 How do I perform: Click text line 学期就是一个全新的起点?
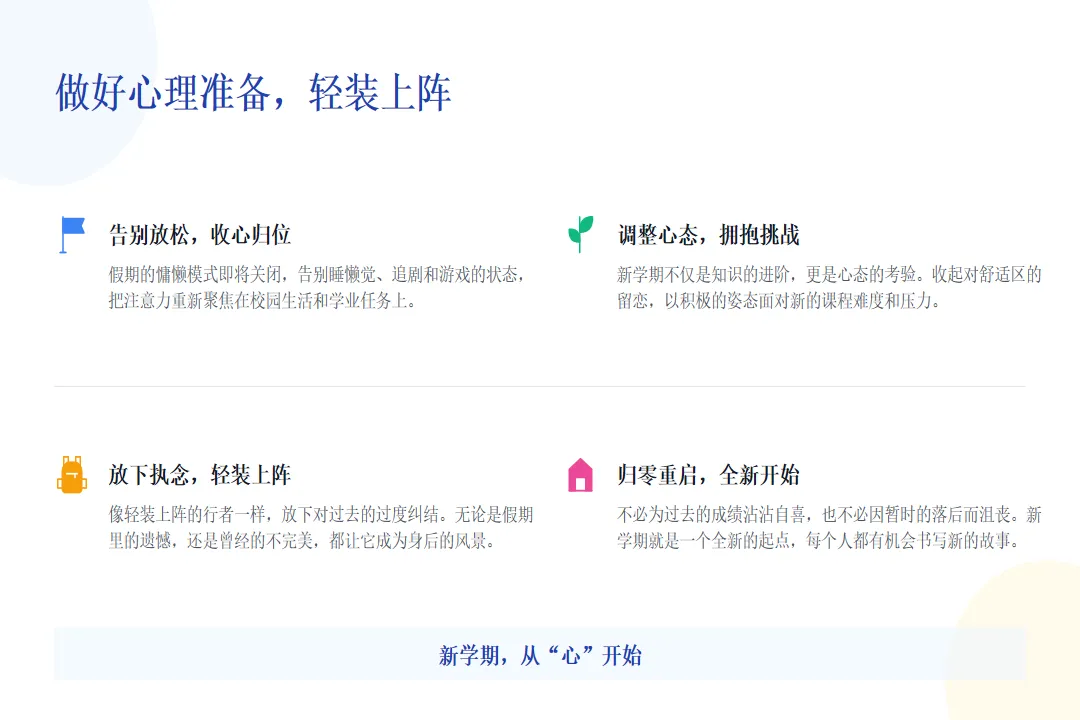[x=818, y=541]
